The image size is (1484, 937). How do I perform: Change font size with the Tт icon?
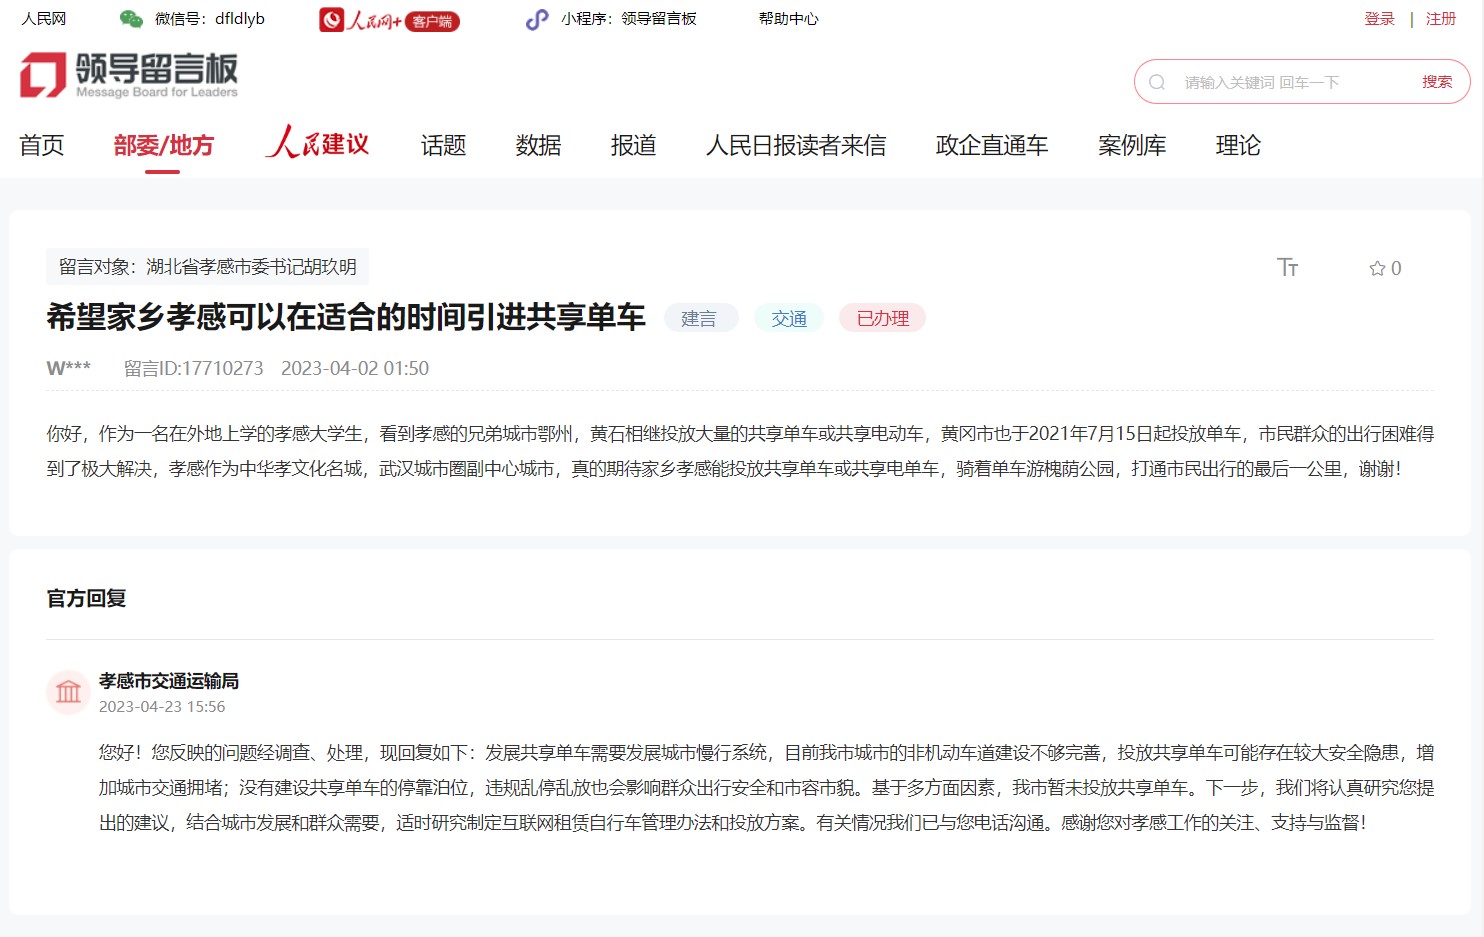(1287, 267)
